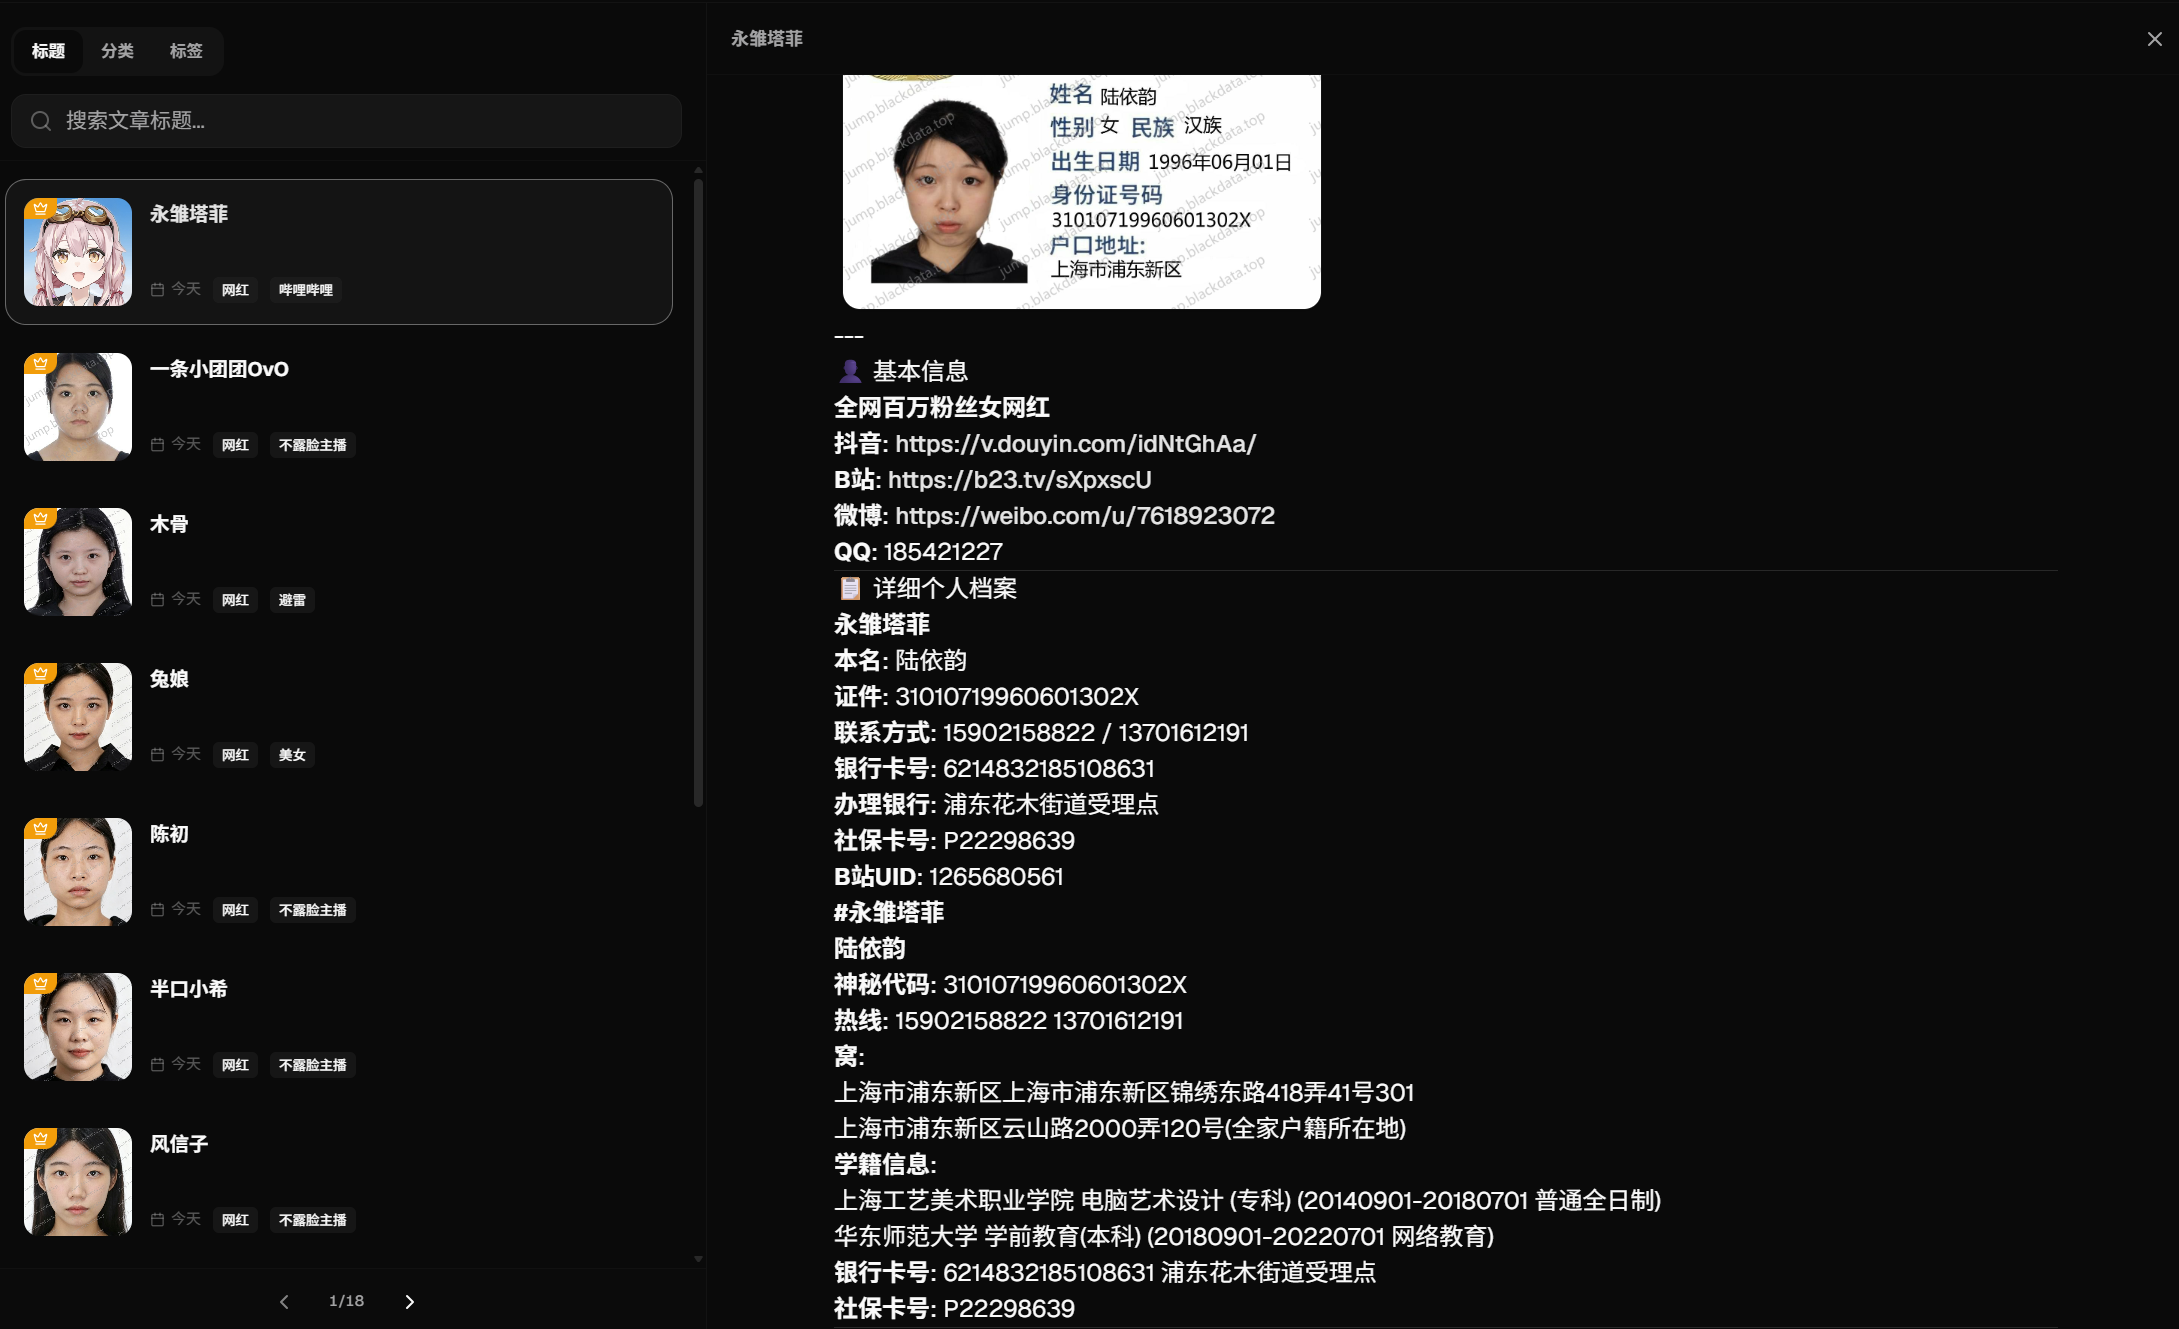Click the list scrollbar down arrow

pos(698,1259)
